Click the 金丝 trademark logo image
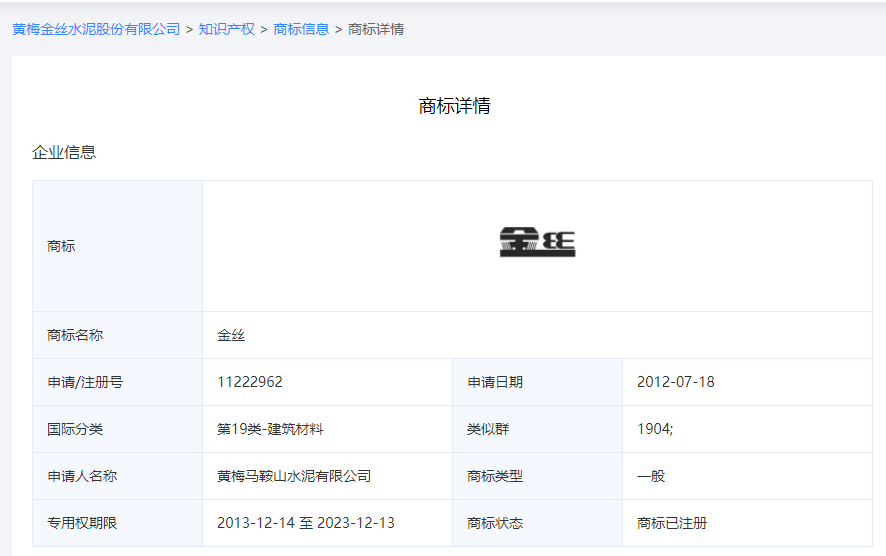Image resolution: width=886 pixels, height=556 pixels. pos(537,243)
